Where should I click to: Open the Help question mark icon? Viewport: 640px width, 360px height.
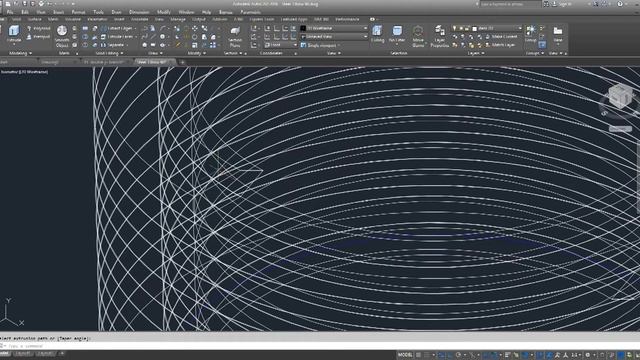point(620,4)
